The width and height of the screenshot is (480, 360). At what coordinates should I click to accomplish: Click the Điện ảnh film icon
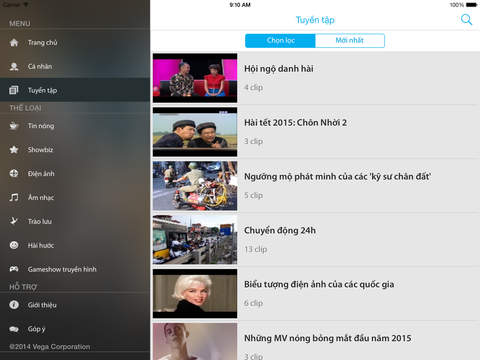14,173
